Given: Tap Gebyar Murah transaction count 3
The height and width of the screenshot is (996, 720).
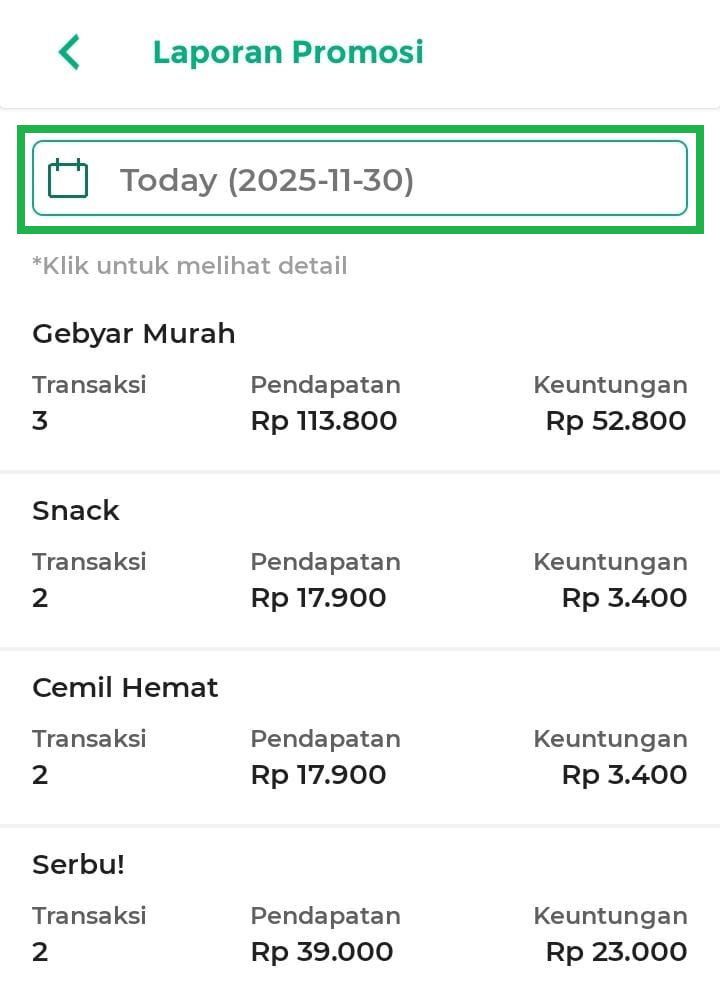Looking at the screenshot, I should click(40, 421).
